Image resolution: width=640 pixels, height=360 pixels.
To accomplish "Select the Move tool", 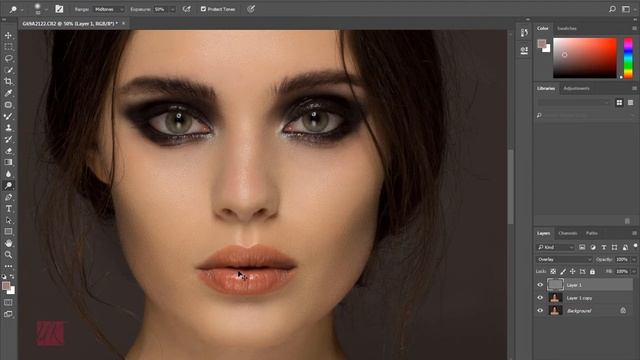I will pyautogui.click(x=8, y=36).
